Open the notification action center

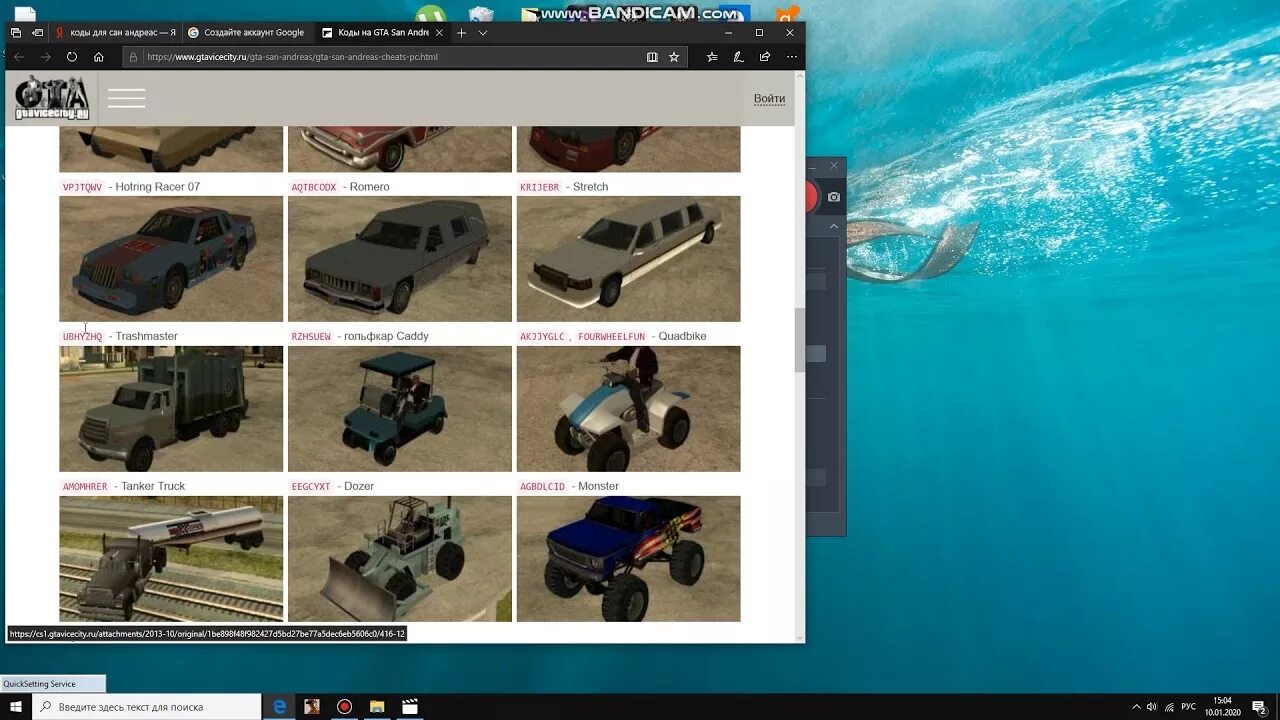1260,707
